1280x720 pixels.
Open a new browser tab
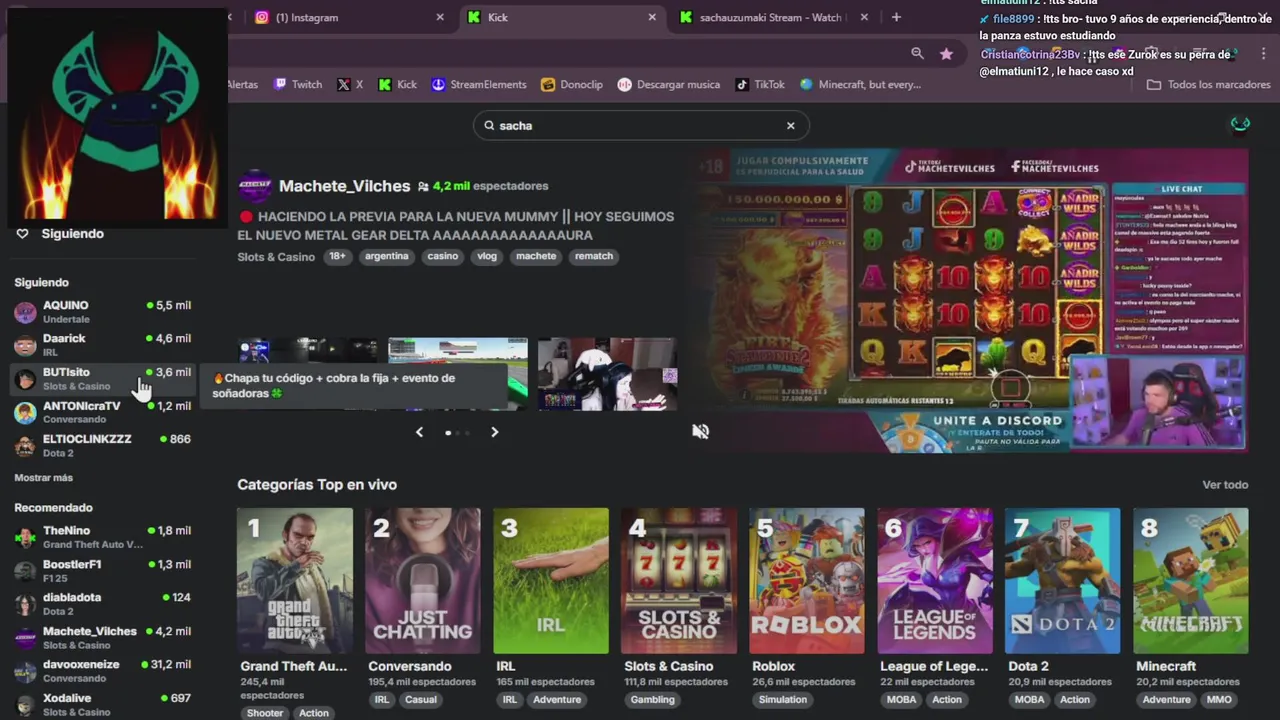coord(896,17)
